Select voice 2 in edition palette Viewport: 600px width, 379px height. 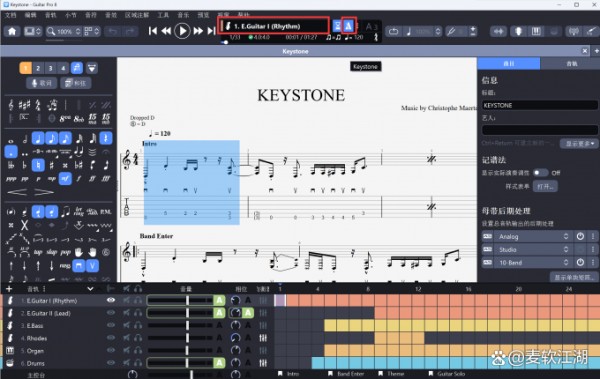(38, 68)
